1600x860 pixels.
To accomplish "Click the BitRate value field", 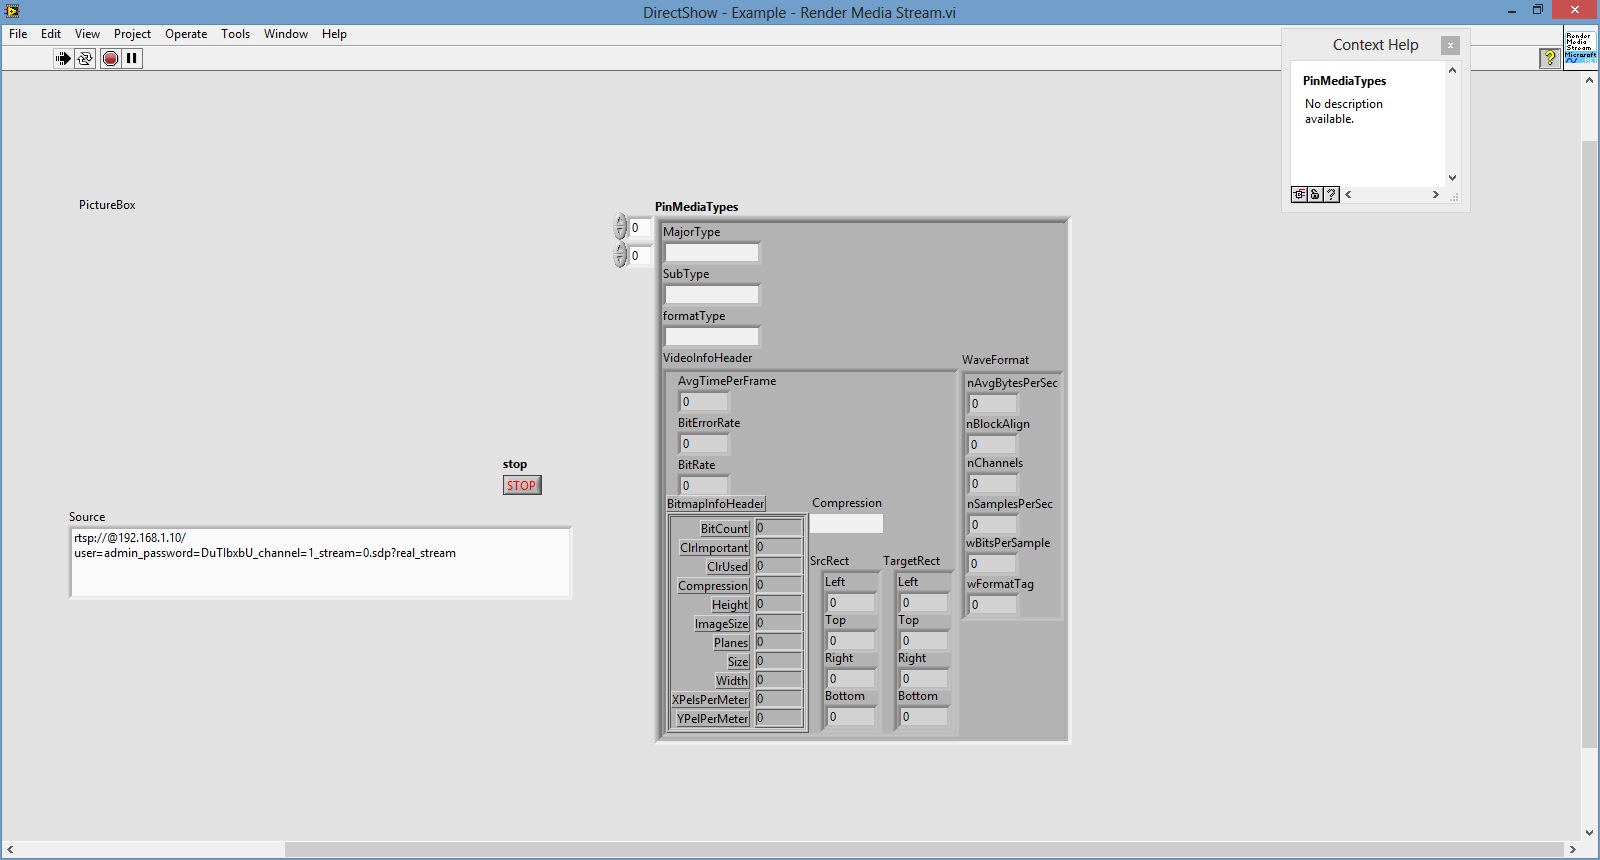I will tap(704, 486).
